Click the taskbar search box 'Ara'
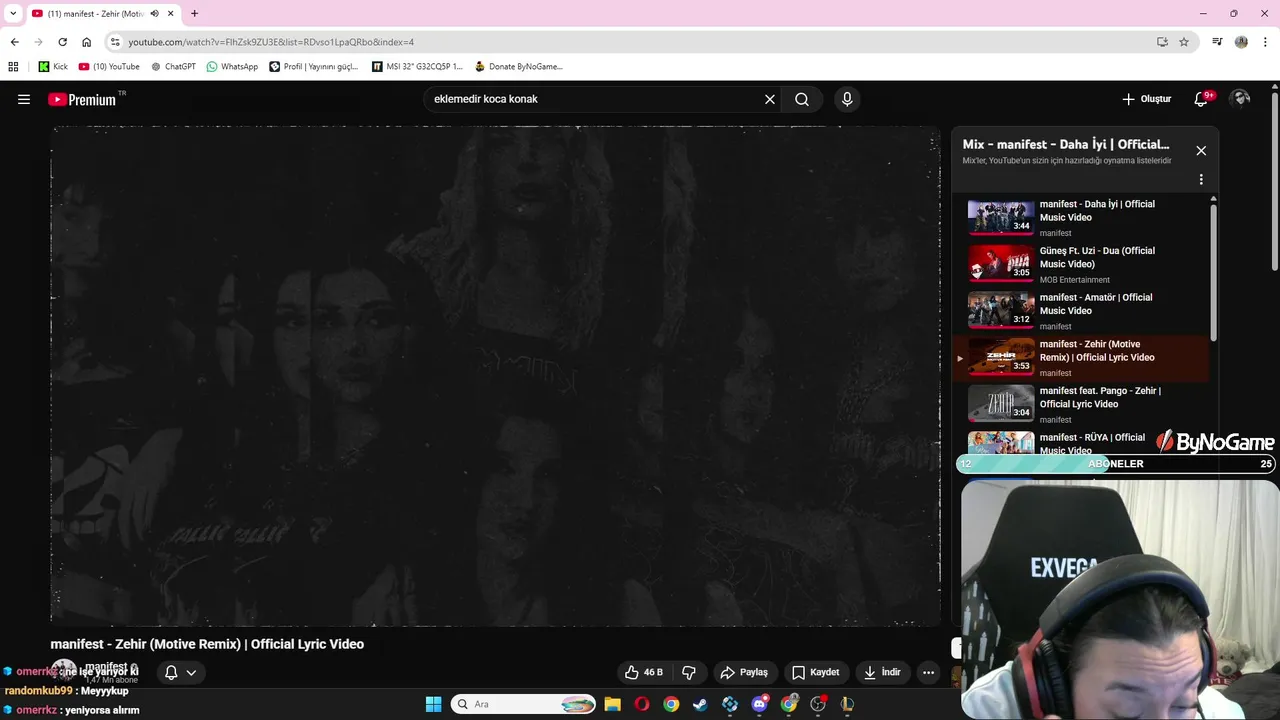Screen dimensions: 1280x720 pyautogui.click(x=523, y=704)
